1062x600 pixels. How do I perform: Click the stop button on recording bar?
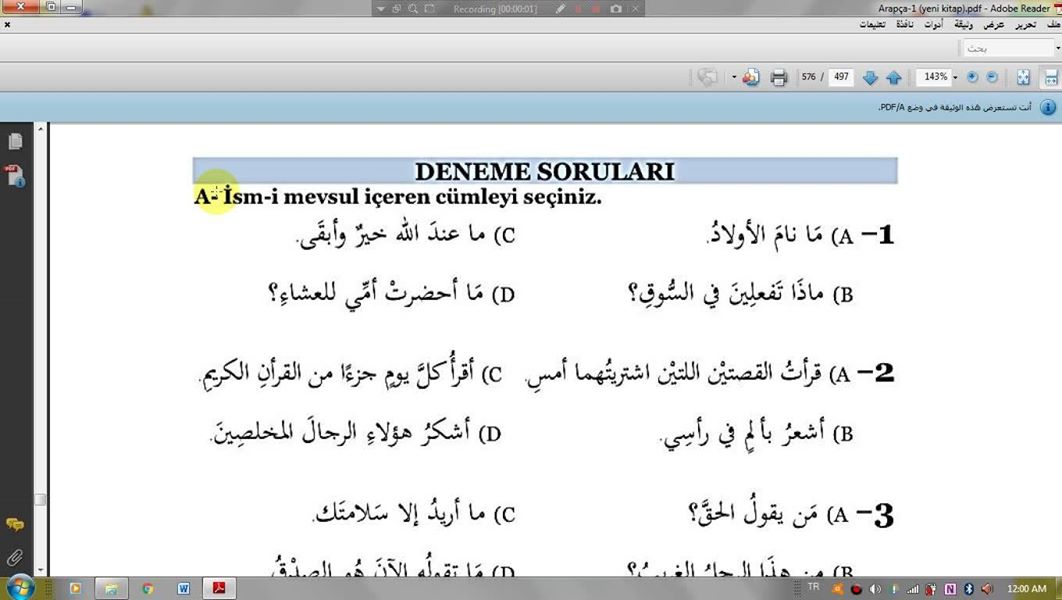pos(596,9)
